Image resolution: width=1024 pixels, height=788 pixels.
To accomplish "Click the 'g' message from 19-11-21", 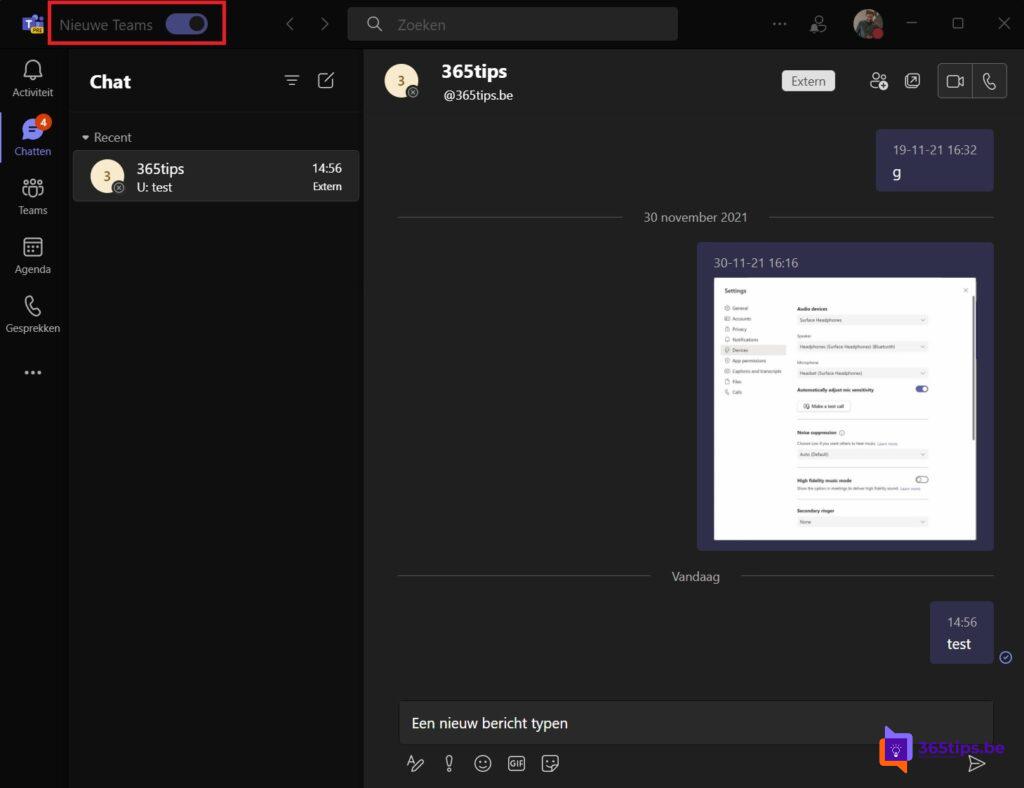I will [x=935, y=161].
